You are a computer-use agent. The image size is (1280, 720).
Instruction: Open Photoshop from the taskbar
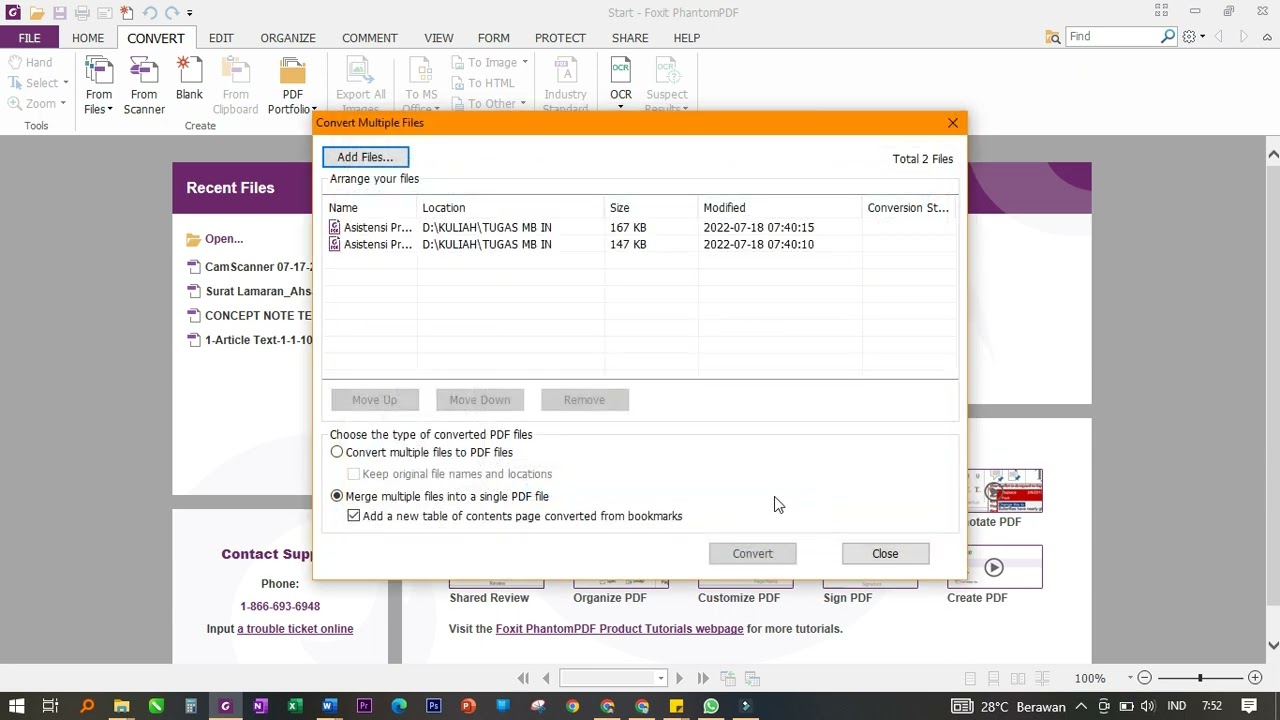(x=433, y=706)
